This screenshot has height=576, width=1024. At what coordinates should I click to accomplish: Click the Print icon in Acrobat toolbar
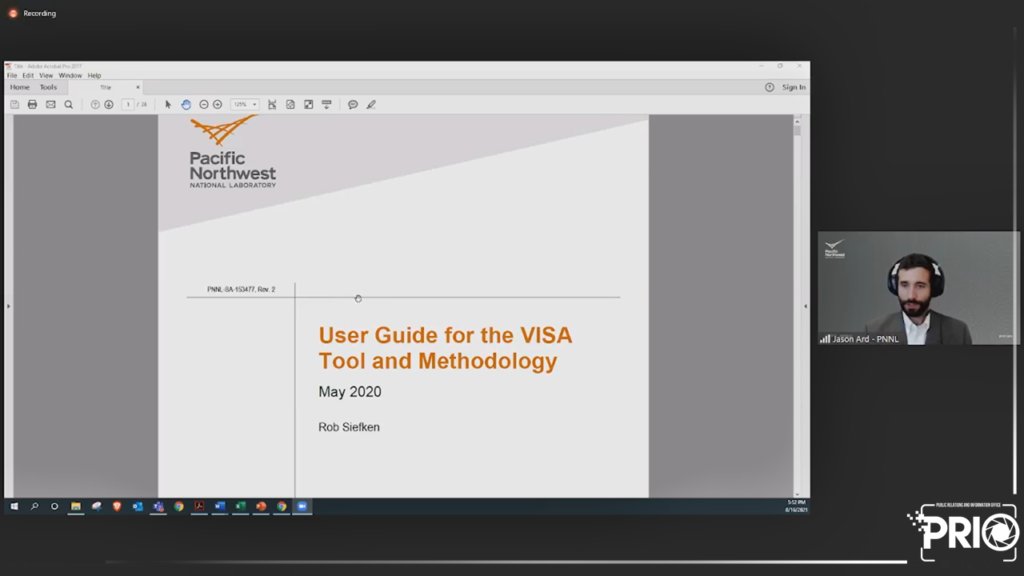point(32,104)
